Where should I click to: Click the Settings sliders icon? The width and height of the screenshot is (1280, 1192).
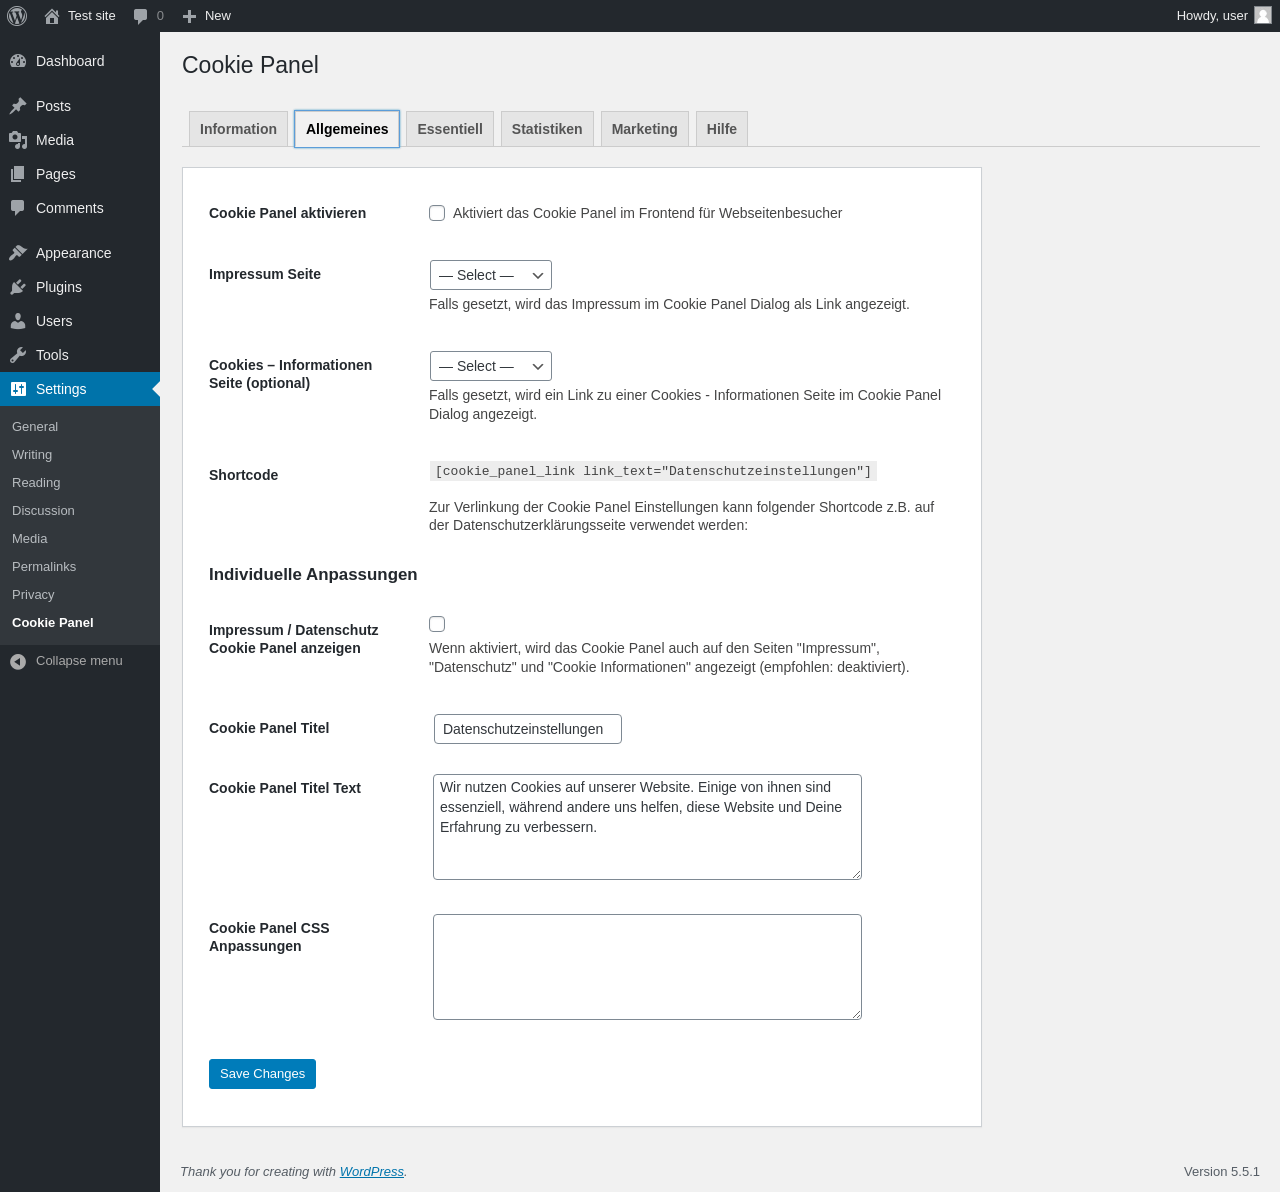point(18,389)
